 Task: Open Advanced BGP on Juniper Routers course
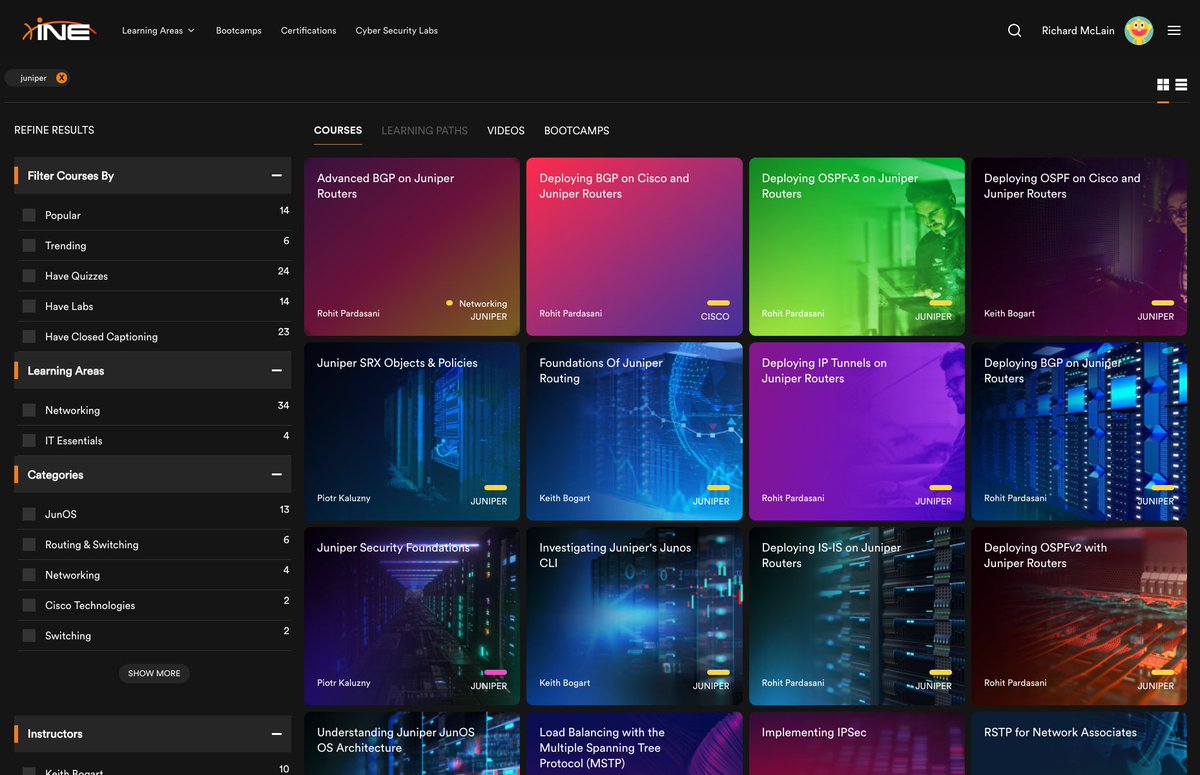(x=412, y=247)
